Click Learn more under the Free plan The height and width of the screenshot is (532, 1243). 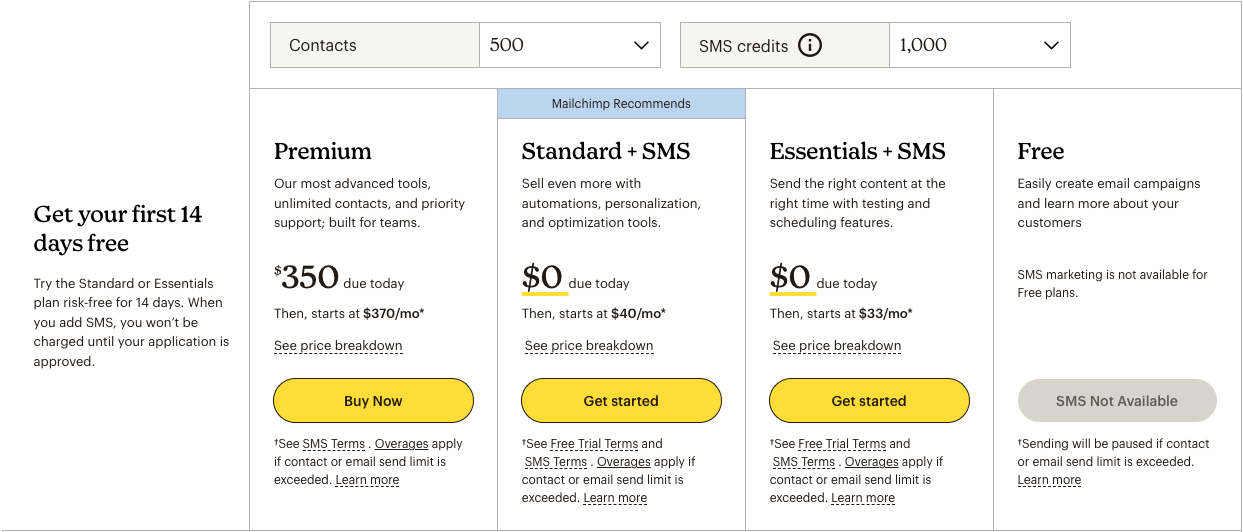click(1049, 480)
